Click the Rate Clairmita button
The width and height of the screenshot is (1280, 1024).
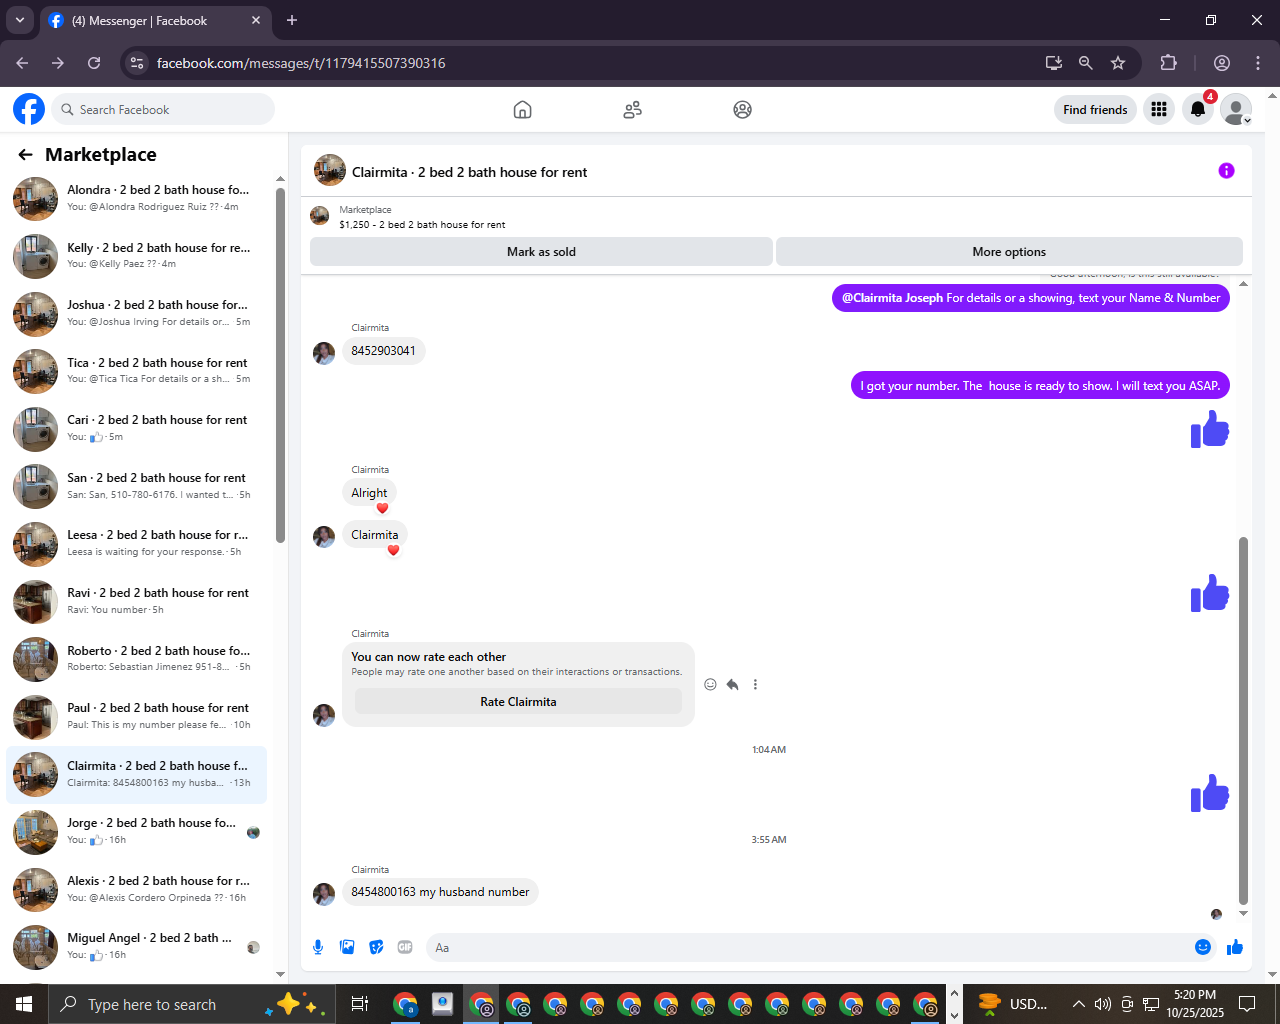point(518,702)
